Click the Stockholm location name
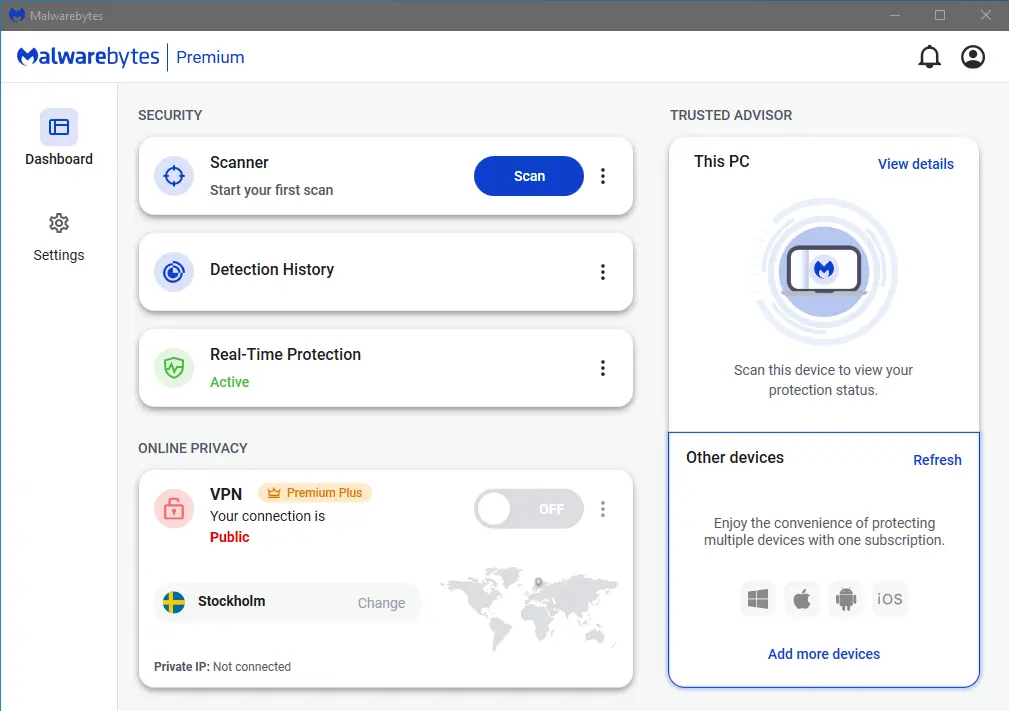 (x=232, y=601)
